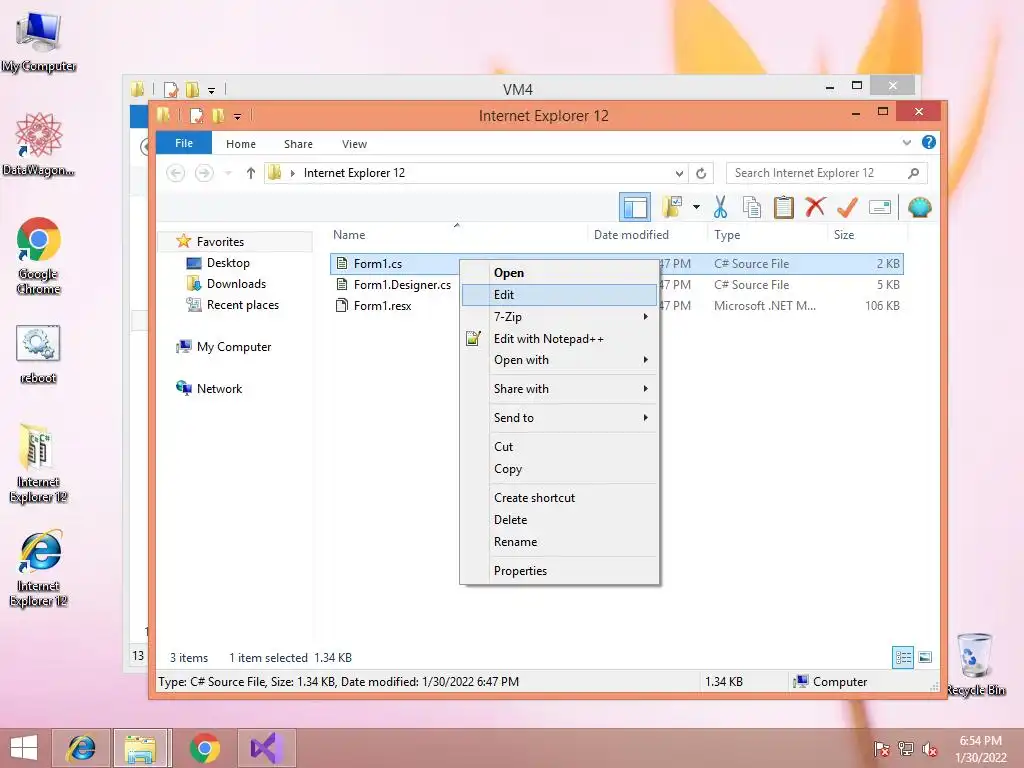Open the folder options toolbar icon
The height and width of the screenshot is (768, 1024).
point(672,208)
